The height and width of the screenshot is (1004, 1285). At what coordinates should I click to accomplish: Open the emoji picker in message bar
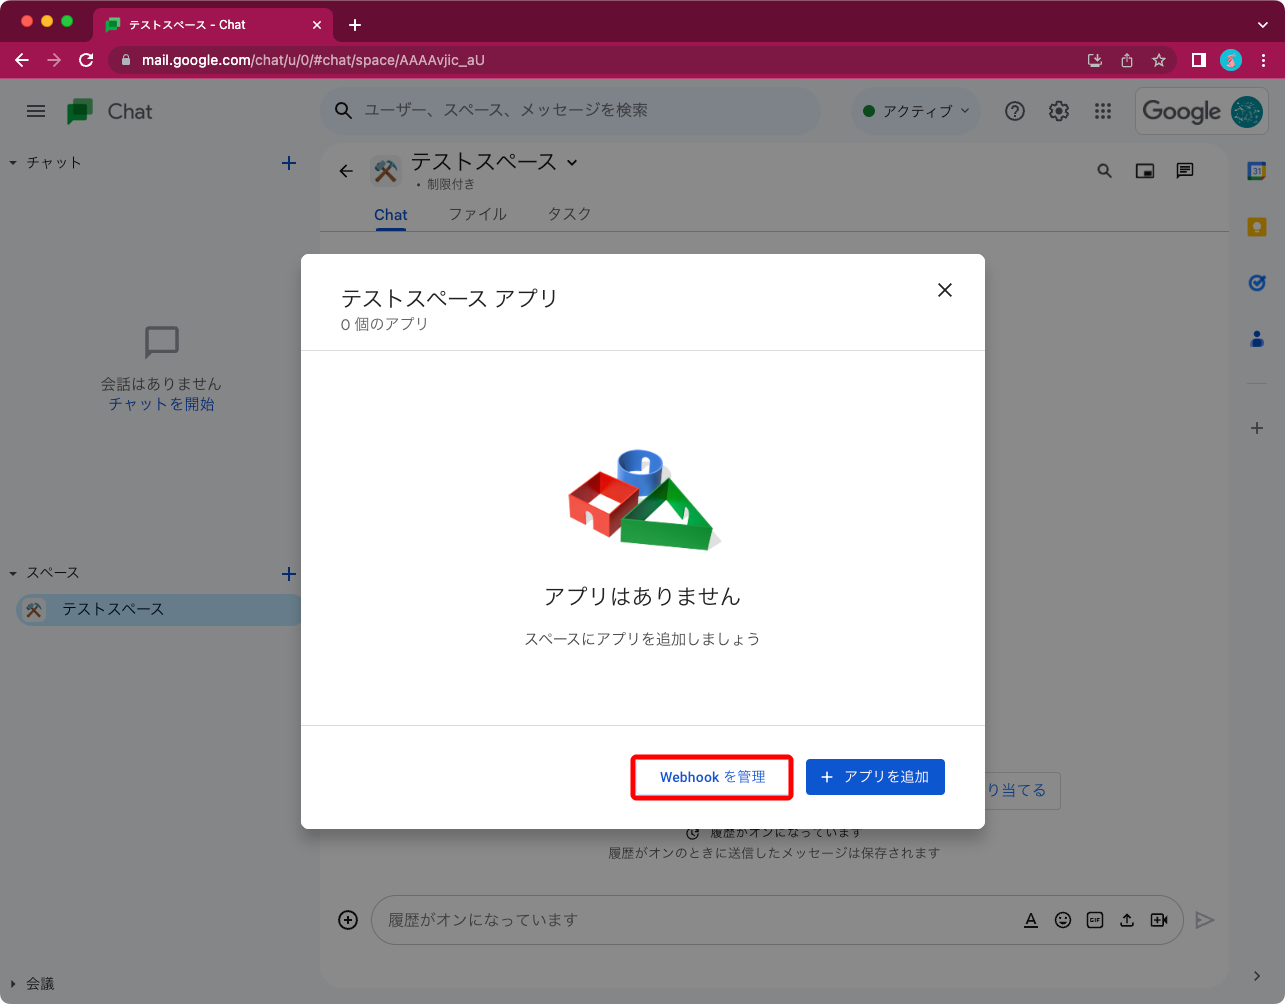1063,920
